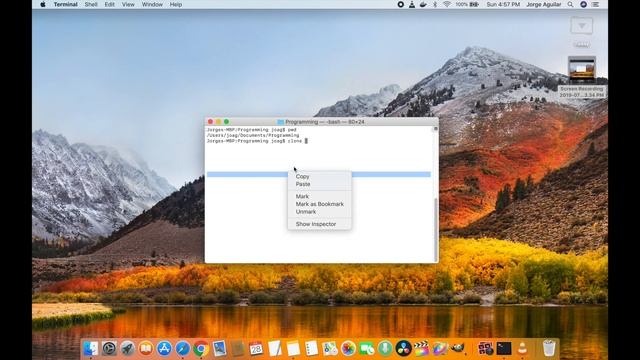Choose Show Inspector in context menu

(319, 224)
